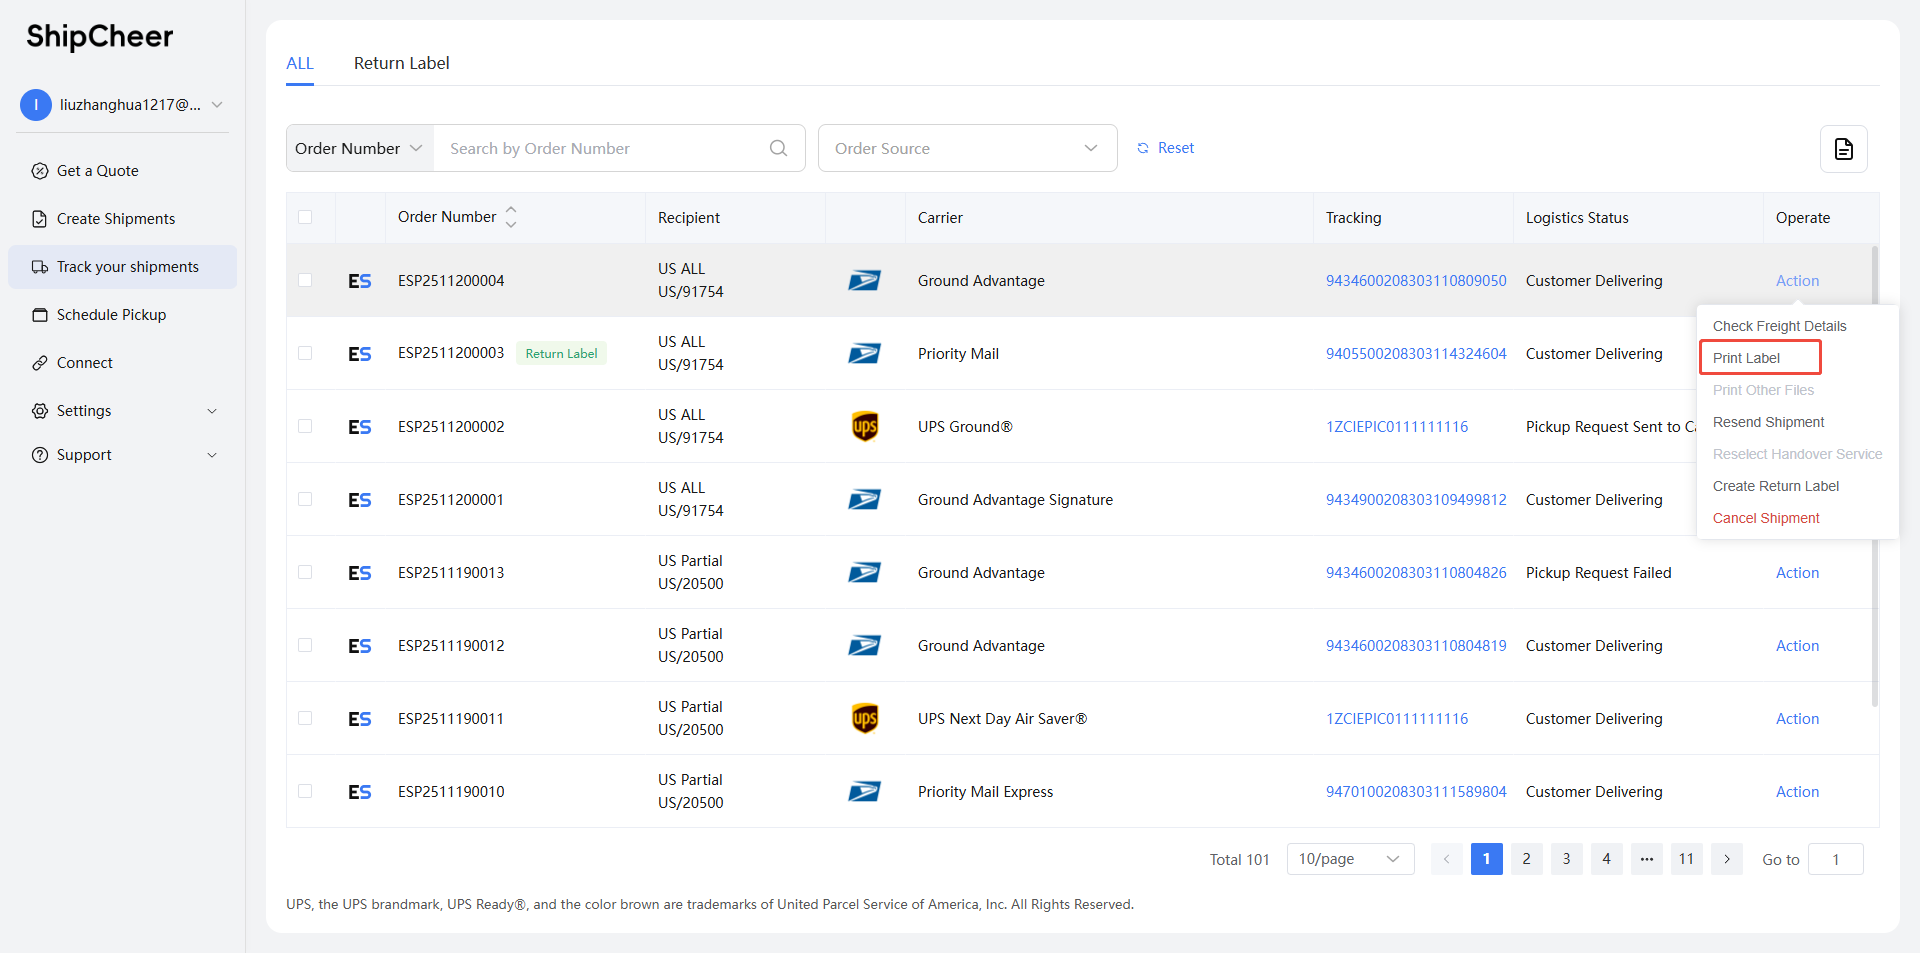Select checkbox for order ESP2511190012
The width and height of the screenshot is (1920, 953).
[305, 645]
